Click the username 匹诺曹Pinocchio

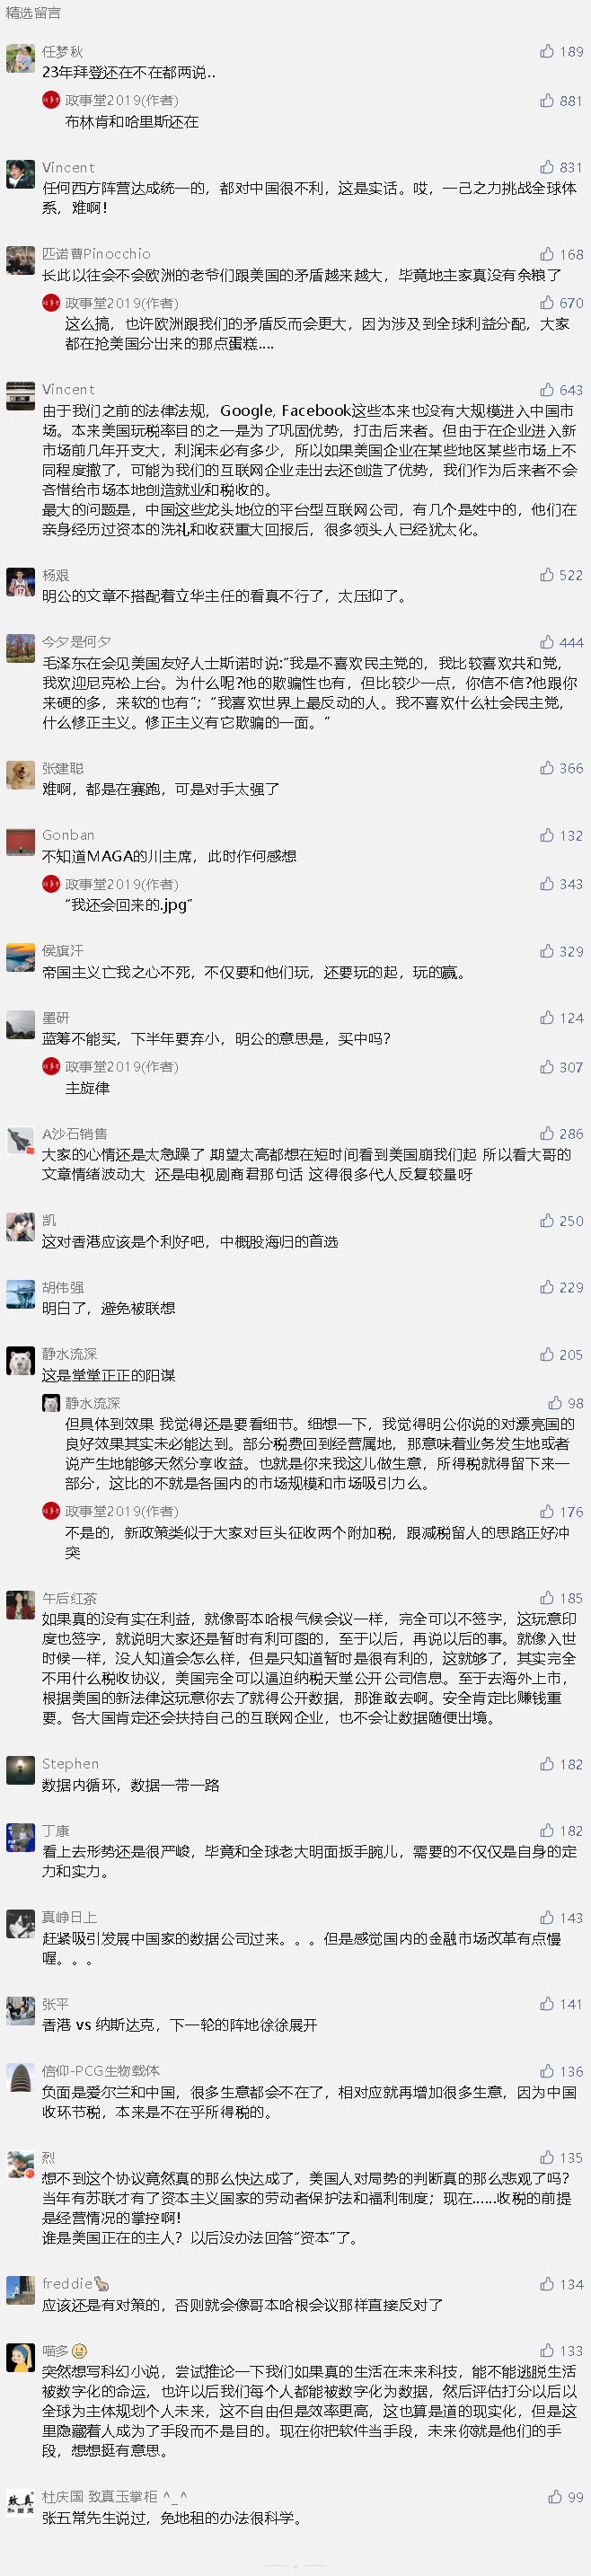pos(96,254)
